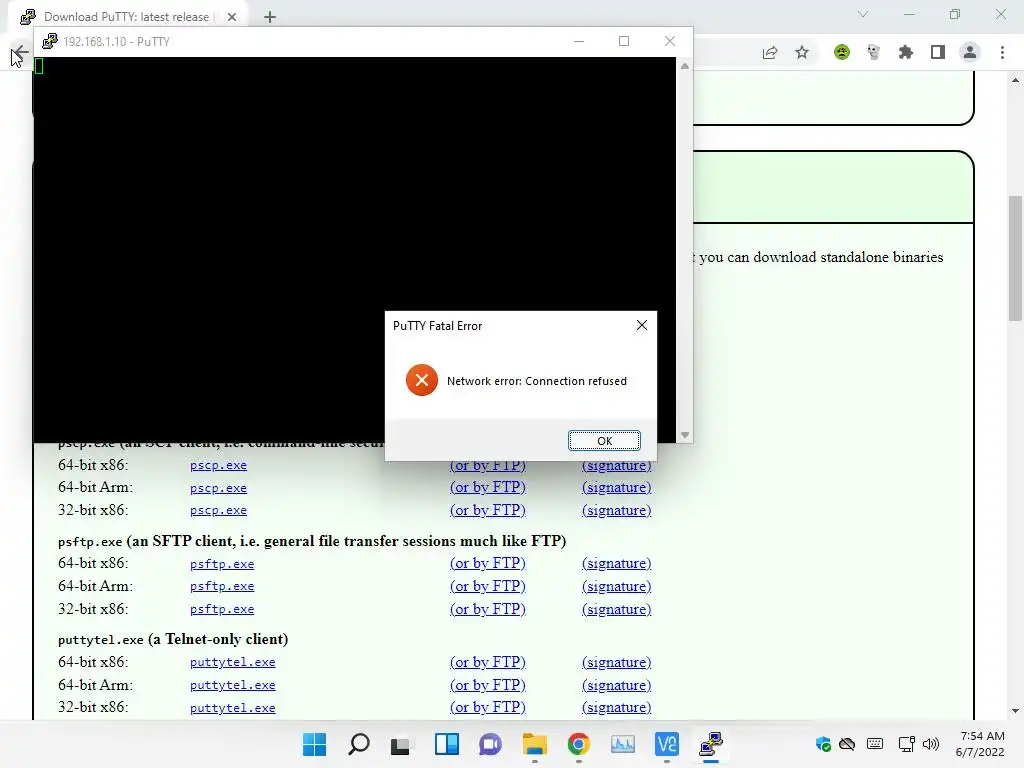Select the Download PuTTY latest release tab

click(x=126, y=17)
